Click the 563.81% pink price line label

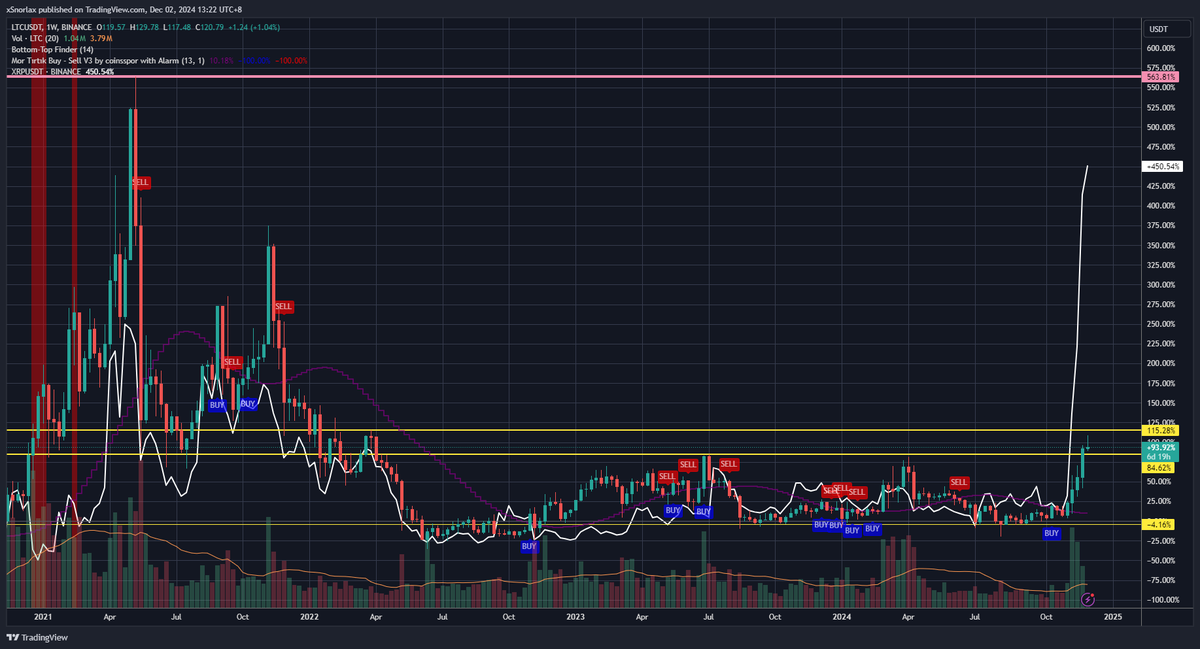pyautogui.click(x=1158, y=76)
